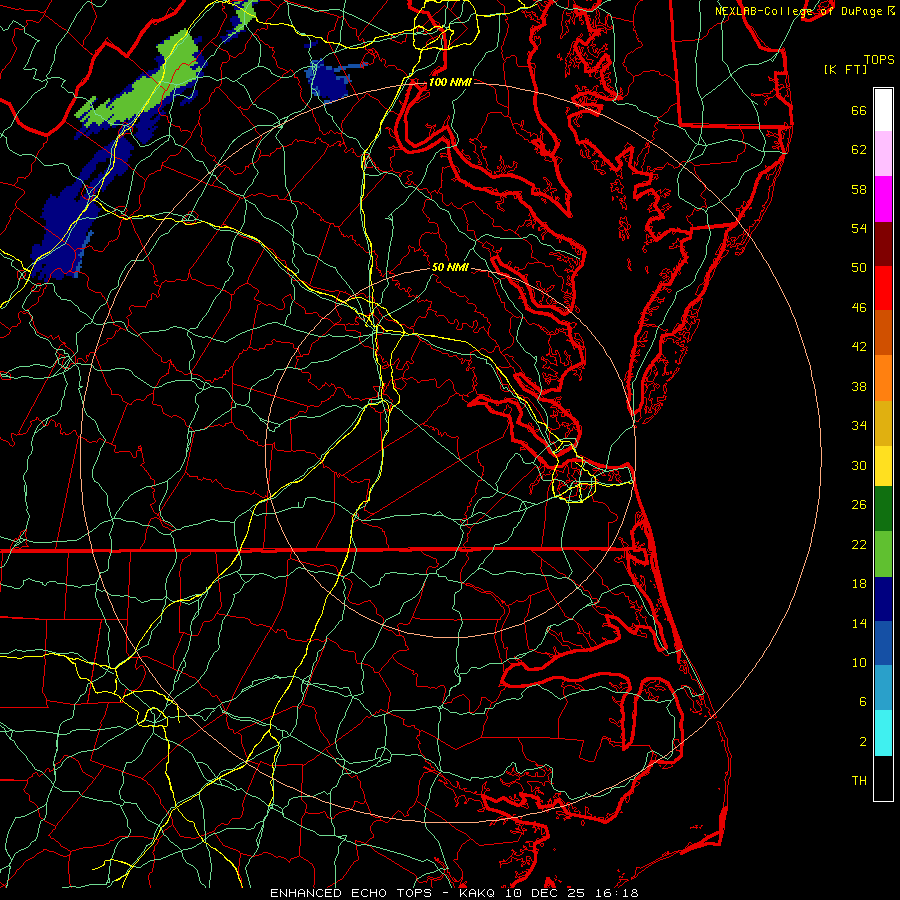Click the dark orange 46 kft legend swatch

pos(883,332)
